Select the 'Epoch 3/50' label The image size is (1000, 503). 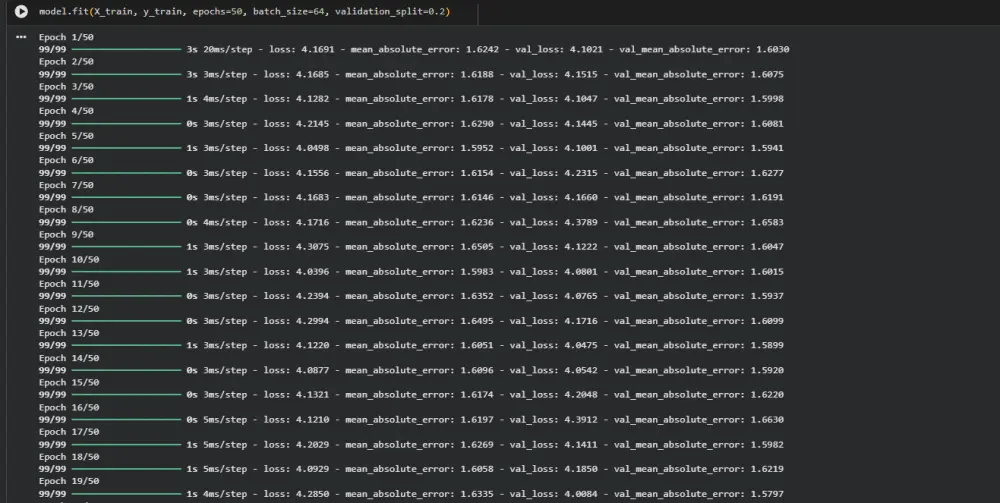tap(66, 87)
